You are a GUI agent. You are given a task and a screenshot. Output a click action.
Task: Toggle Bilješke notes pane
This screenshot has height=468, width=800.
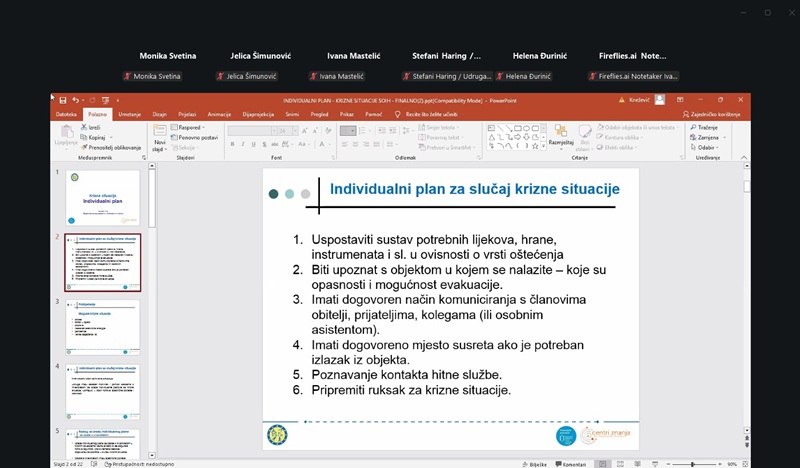tap(534, 464)
